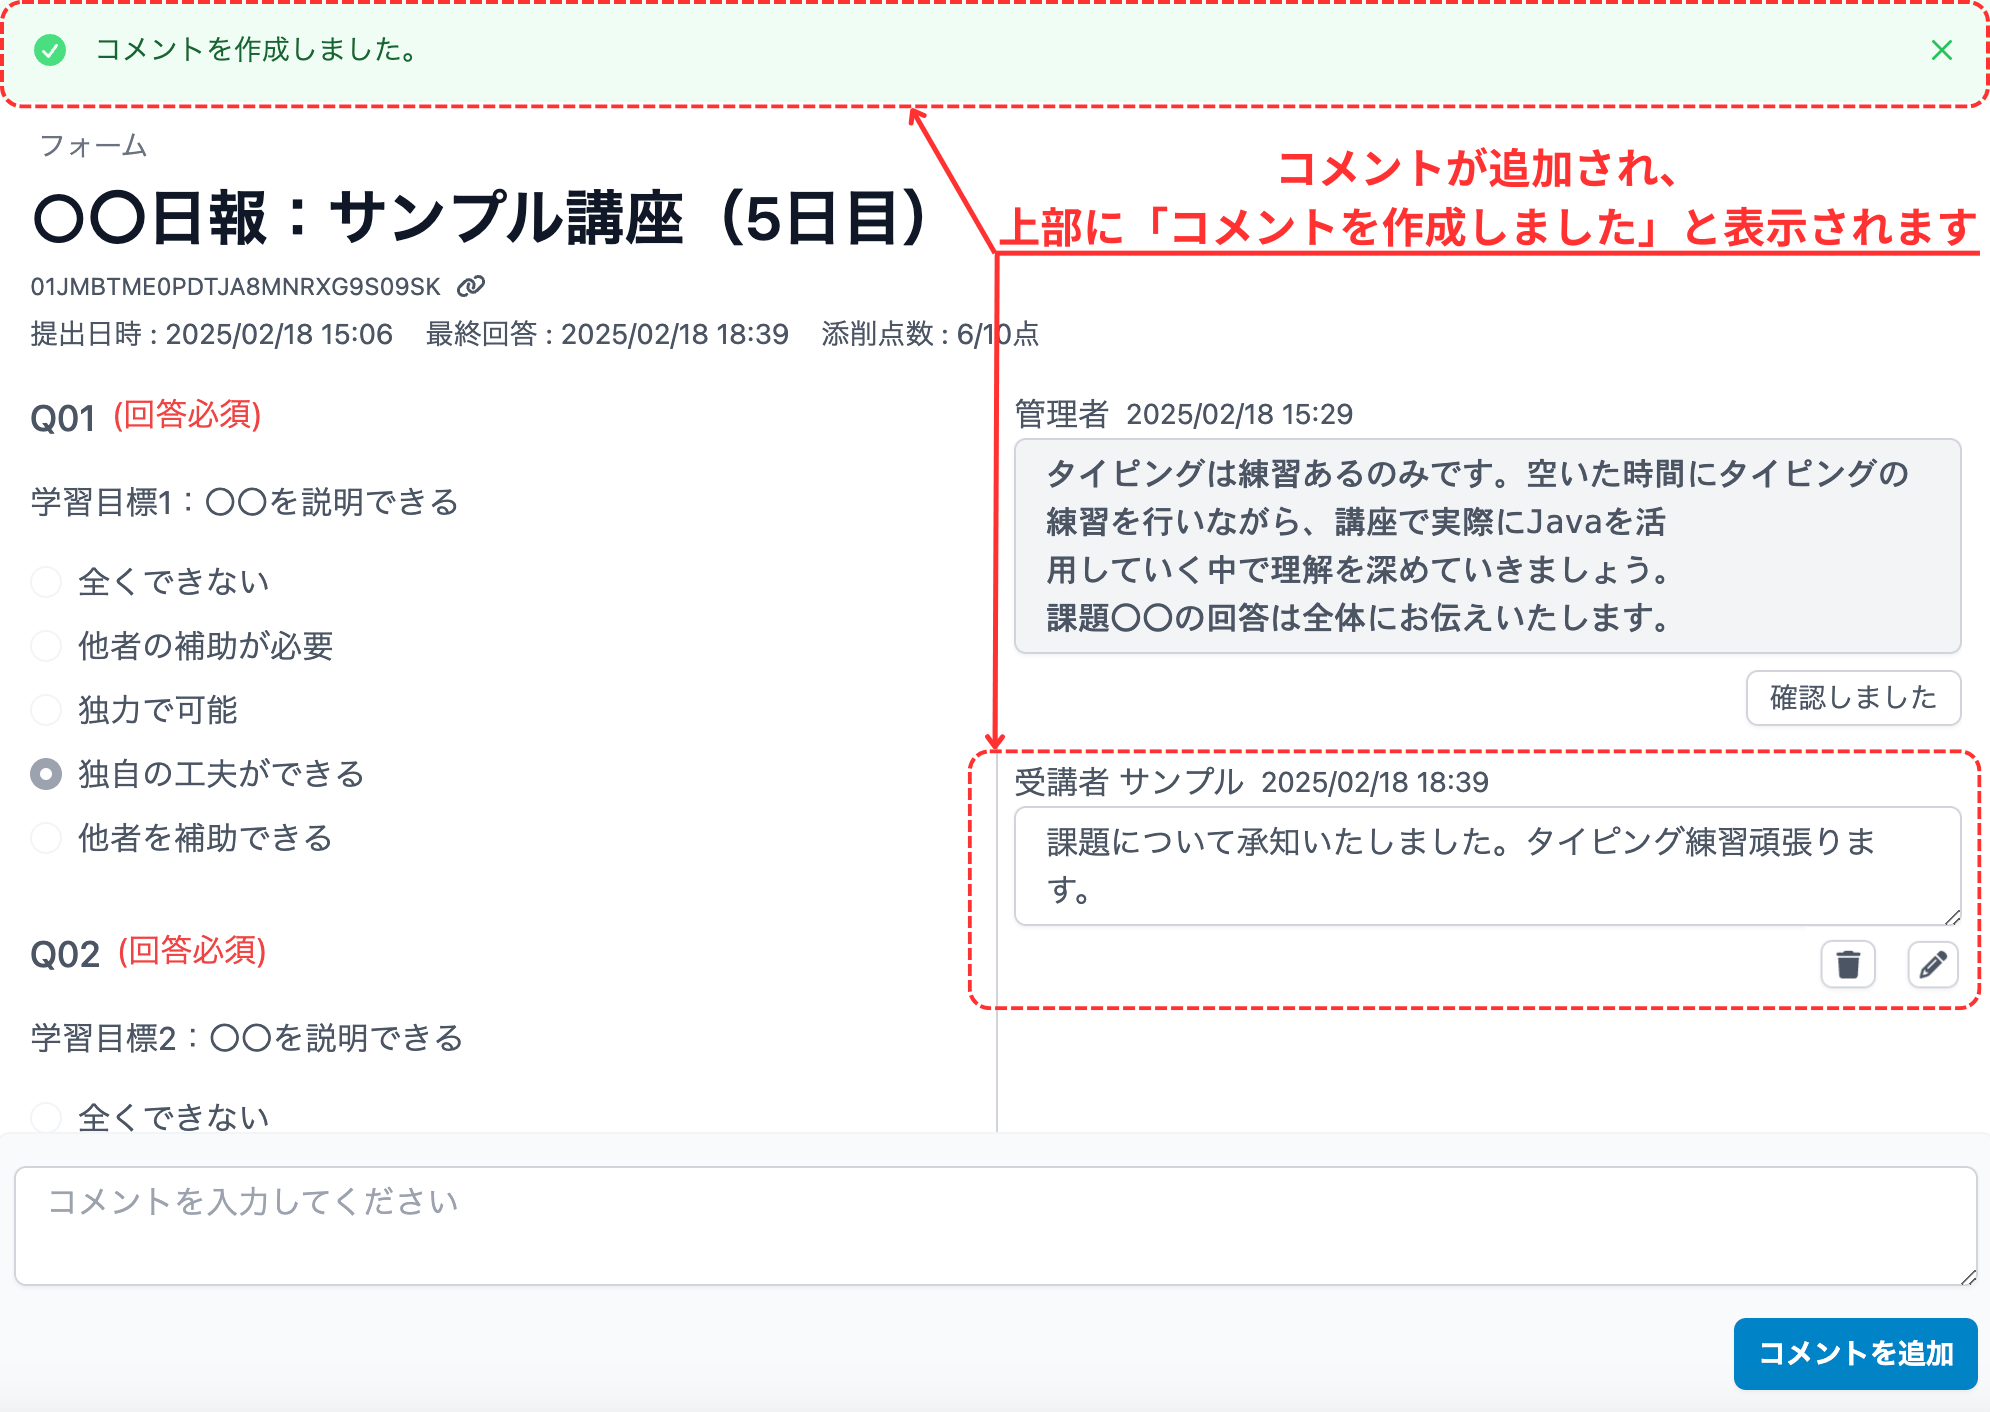The height and width of the screenshot is (1412, 1990).
Task: Pick 他者の補助が必要 option in Q01
Action: tap(46, 646)
